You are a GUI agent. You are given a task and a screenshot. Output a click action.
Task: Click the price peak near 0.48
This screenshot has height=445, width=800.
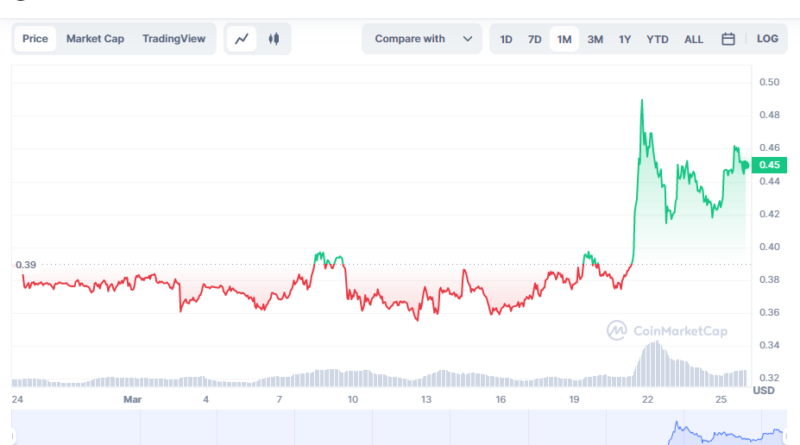point(641,100)
